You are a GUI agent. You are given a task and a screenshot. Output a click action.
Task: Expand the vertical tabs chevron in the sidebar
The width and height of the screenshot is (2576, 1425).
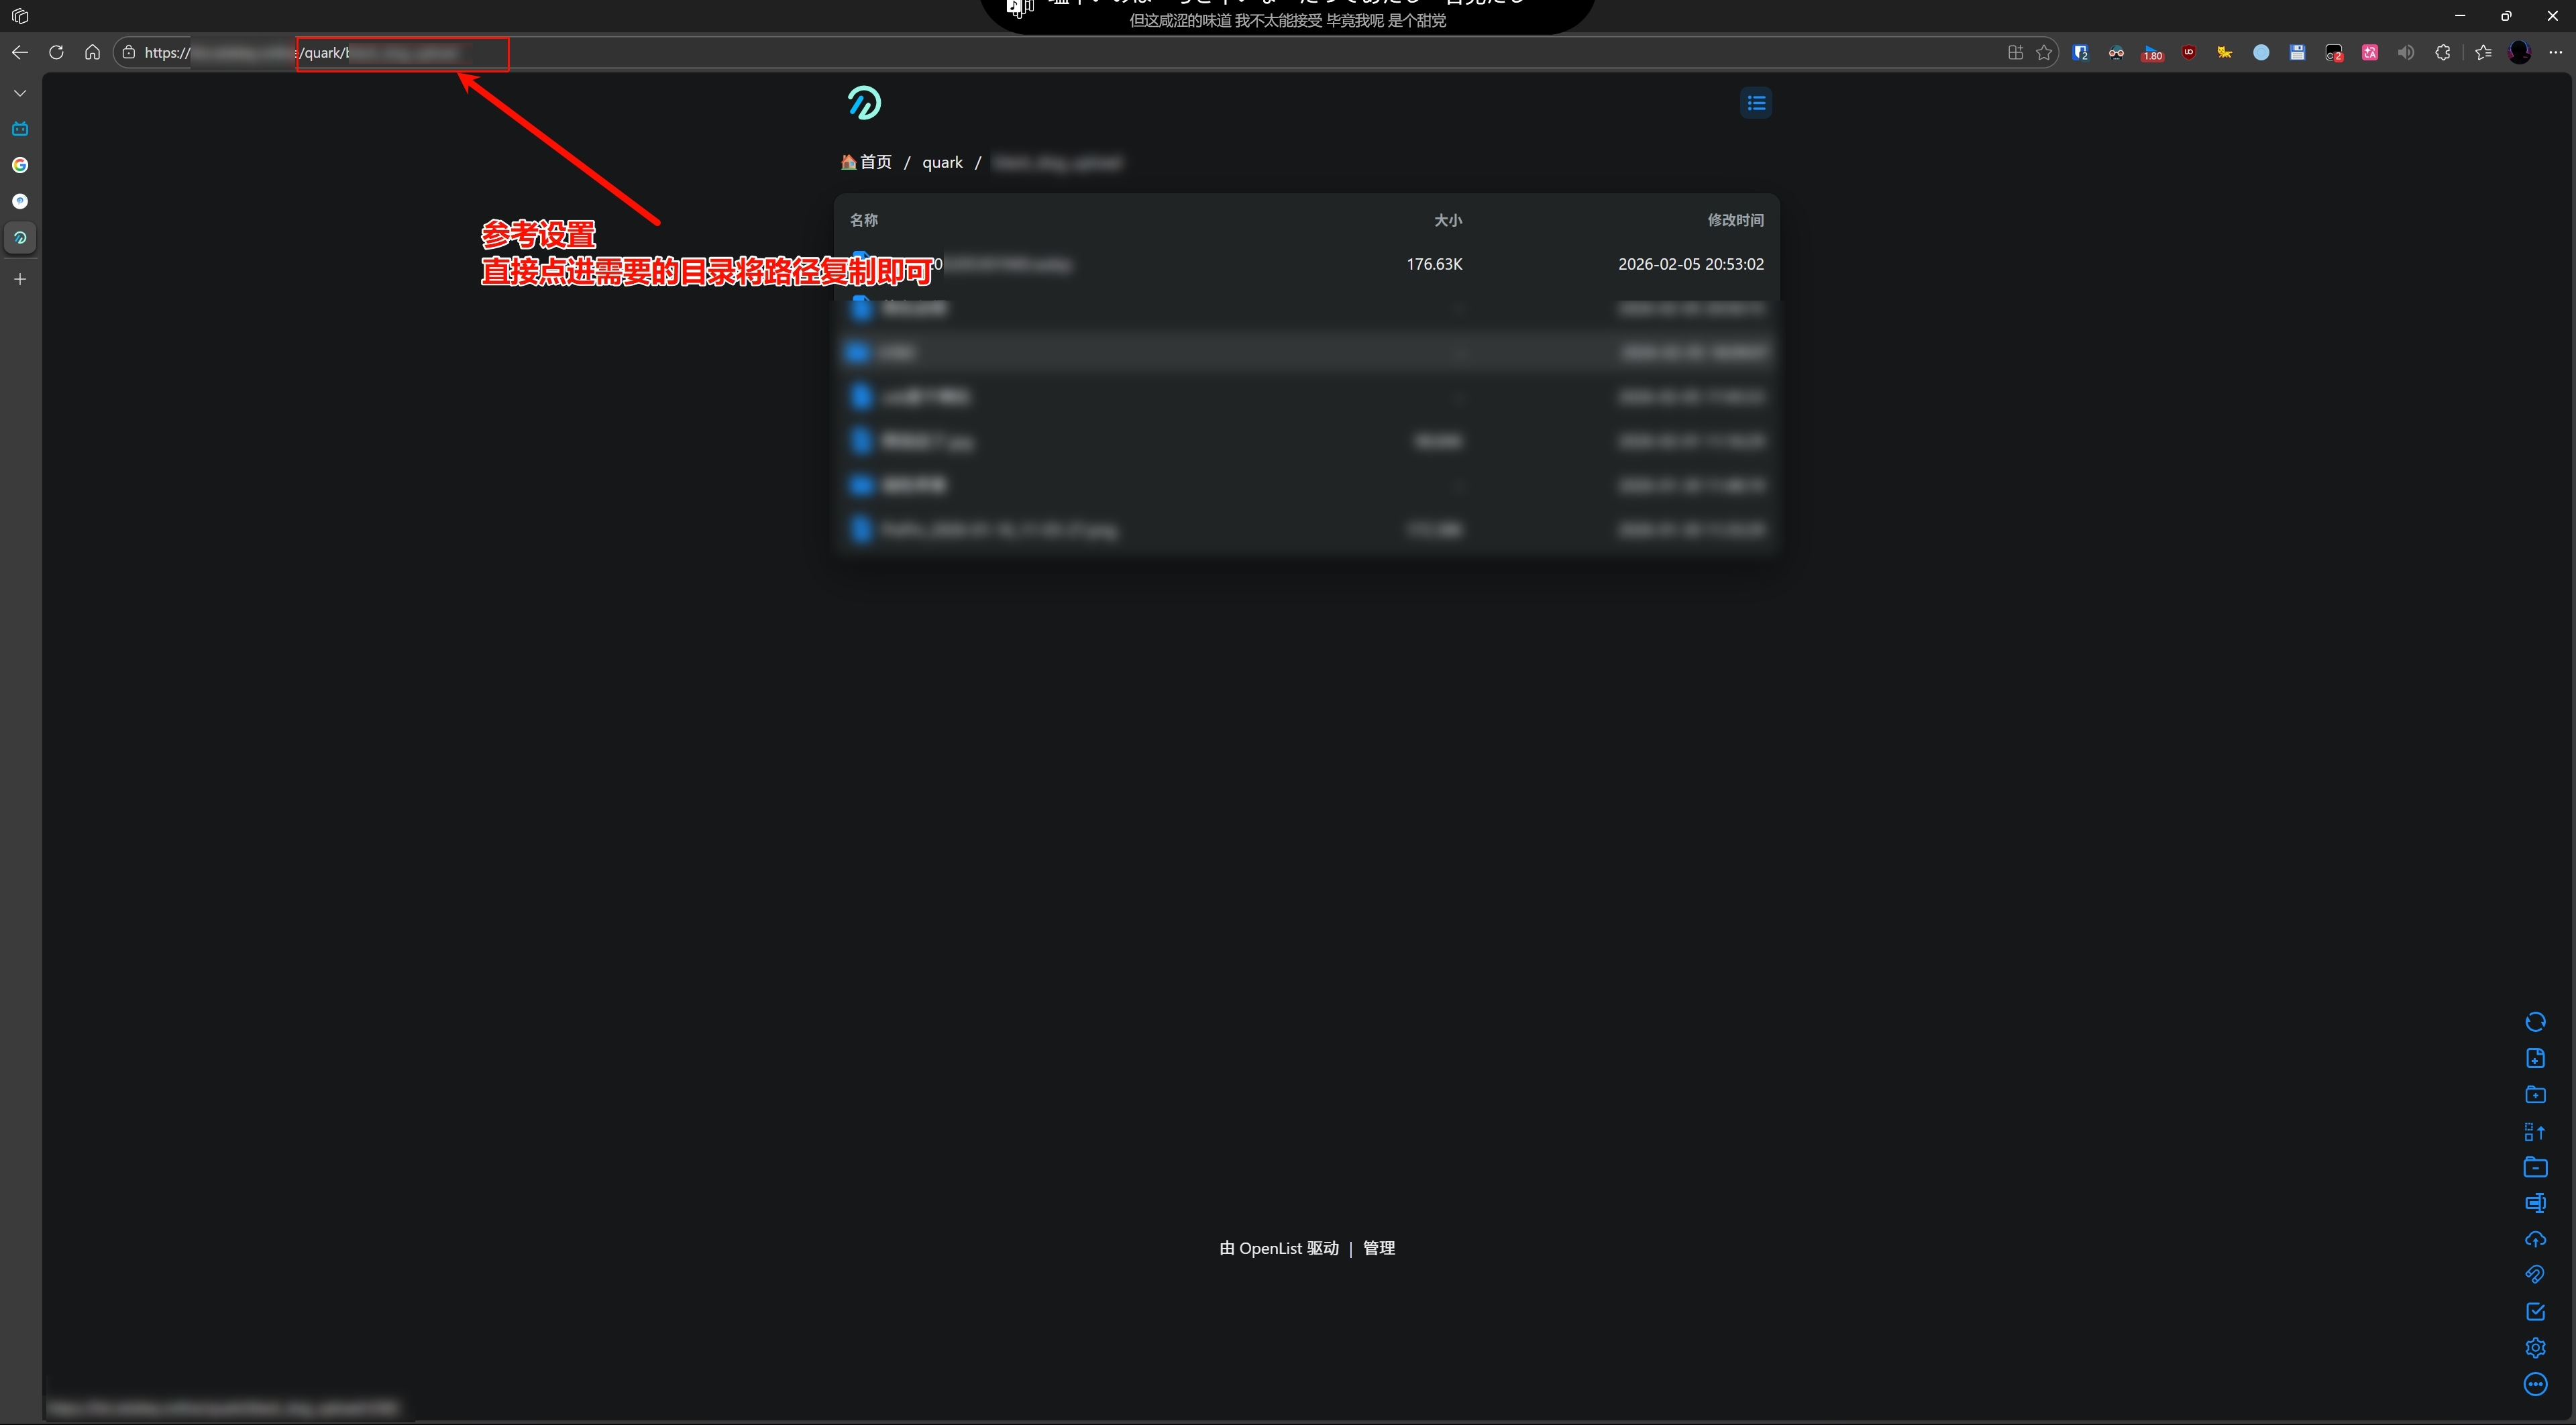pos(20,93)
